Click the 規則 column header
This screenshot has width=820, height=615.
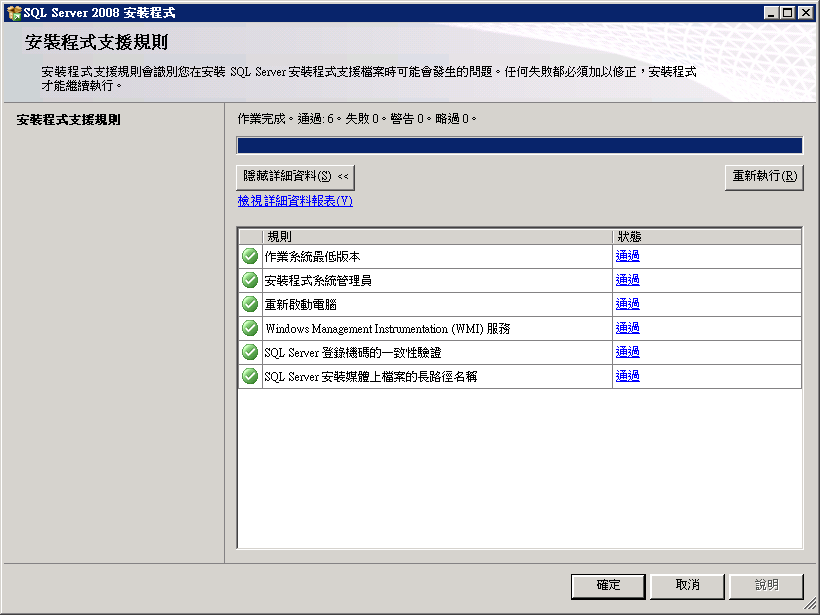[x=437, y=237]
